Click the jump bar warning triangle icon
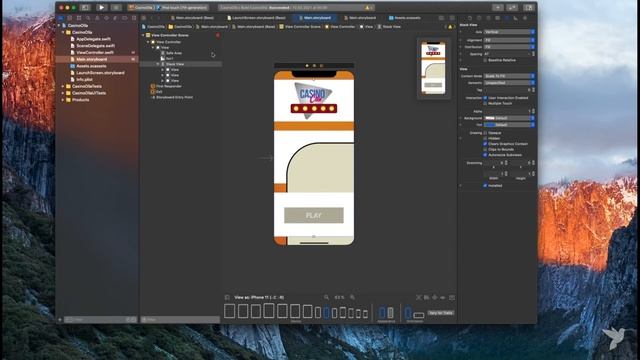 pos(451,27)
